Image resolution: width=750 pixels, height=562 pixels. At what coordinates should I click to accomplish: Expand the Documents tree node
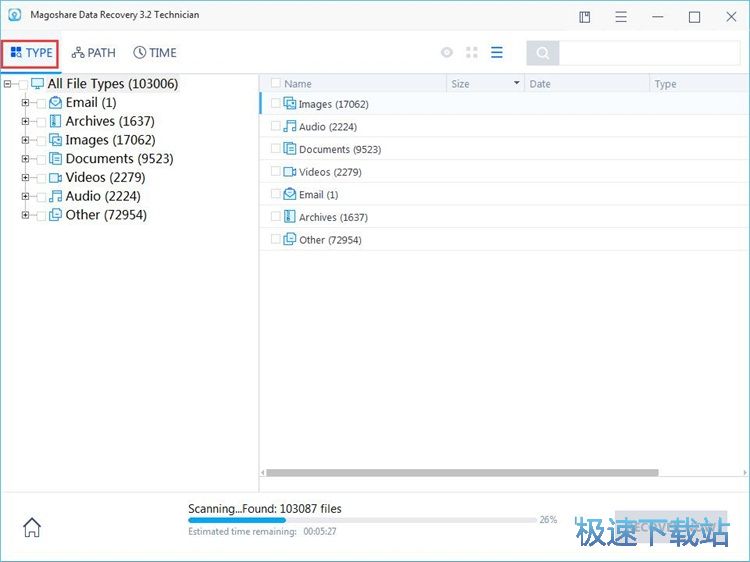(x=25, y=159)
